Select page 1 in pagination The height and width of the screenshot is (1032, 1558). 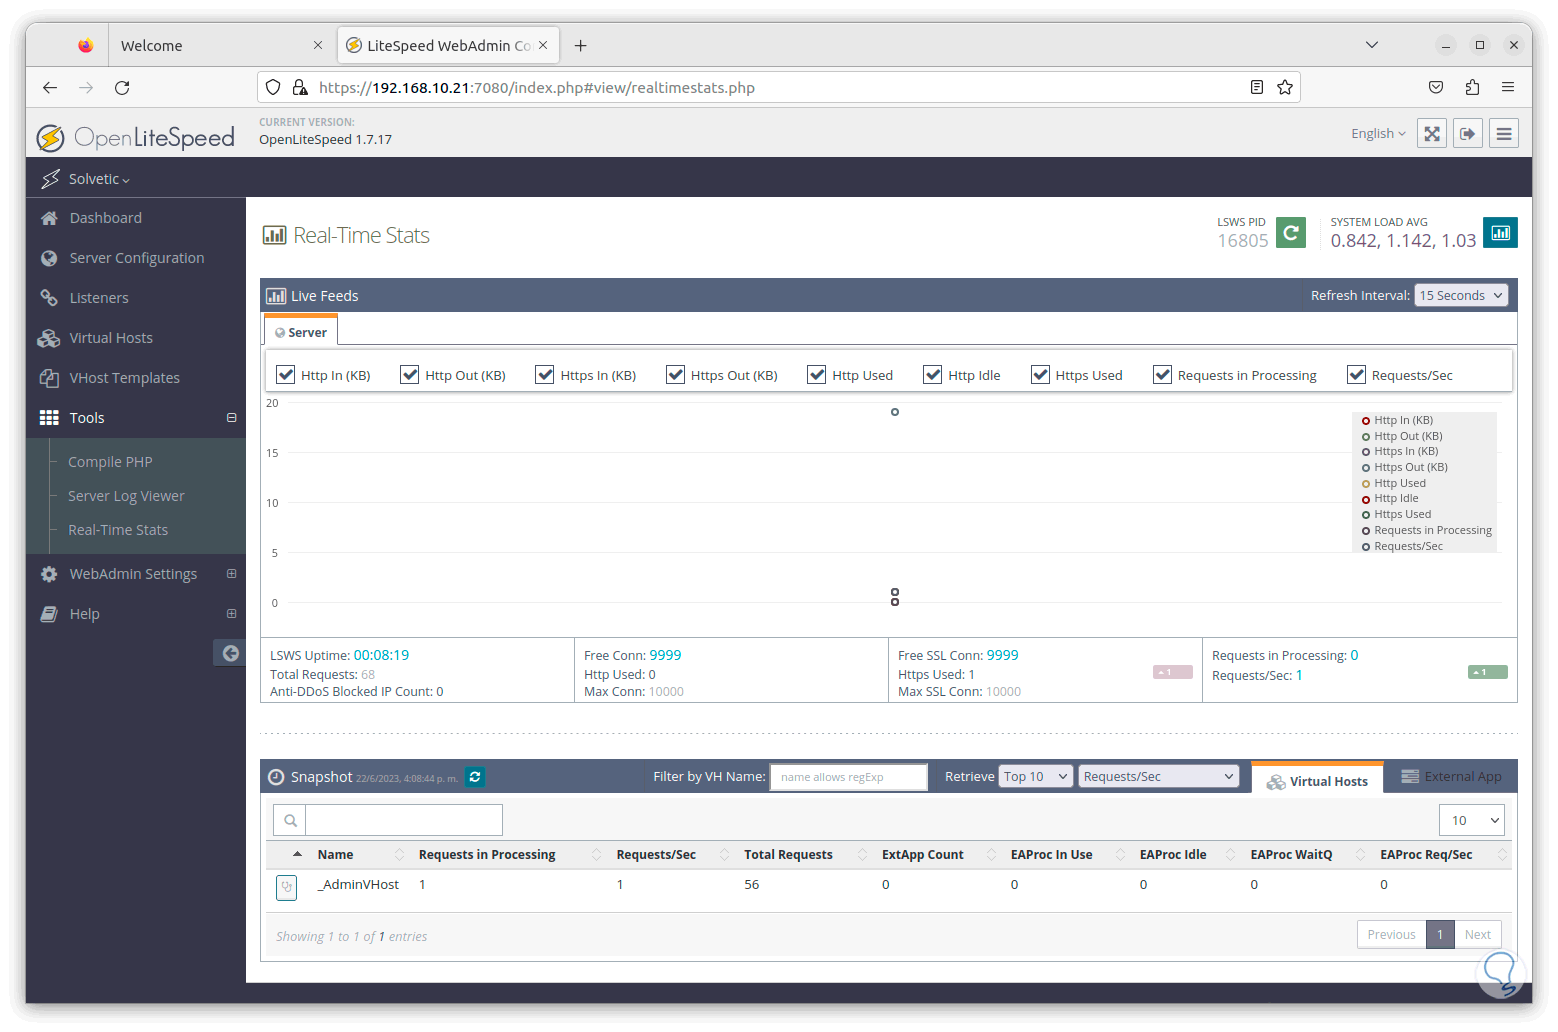[1440, 935]
